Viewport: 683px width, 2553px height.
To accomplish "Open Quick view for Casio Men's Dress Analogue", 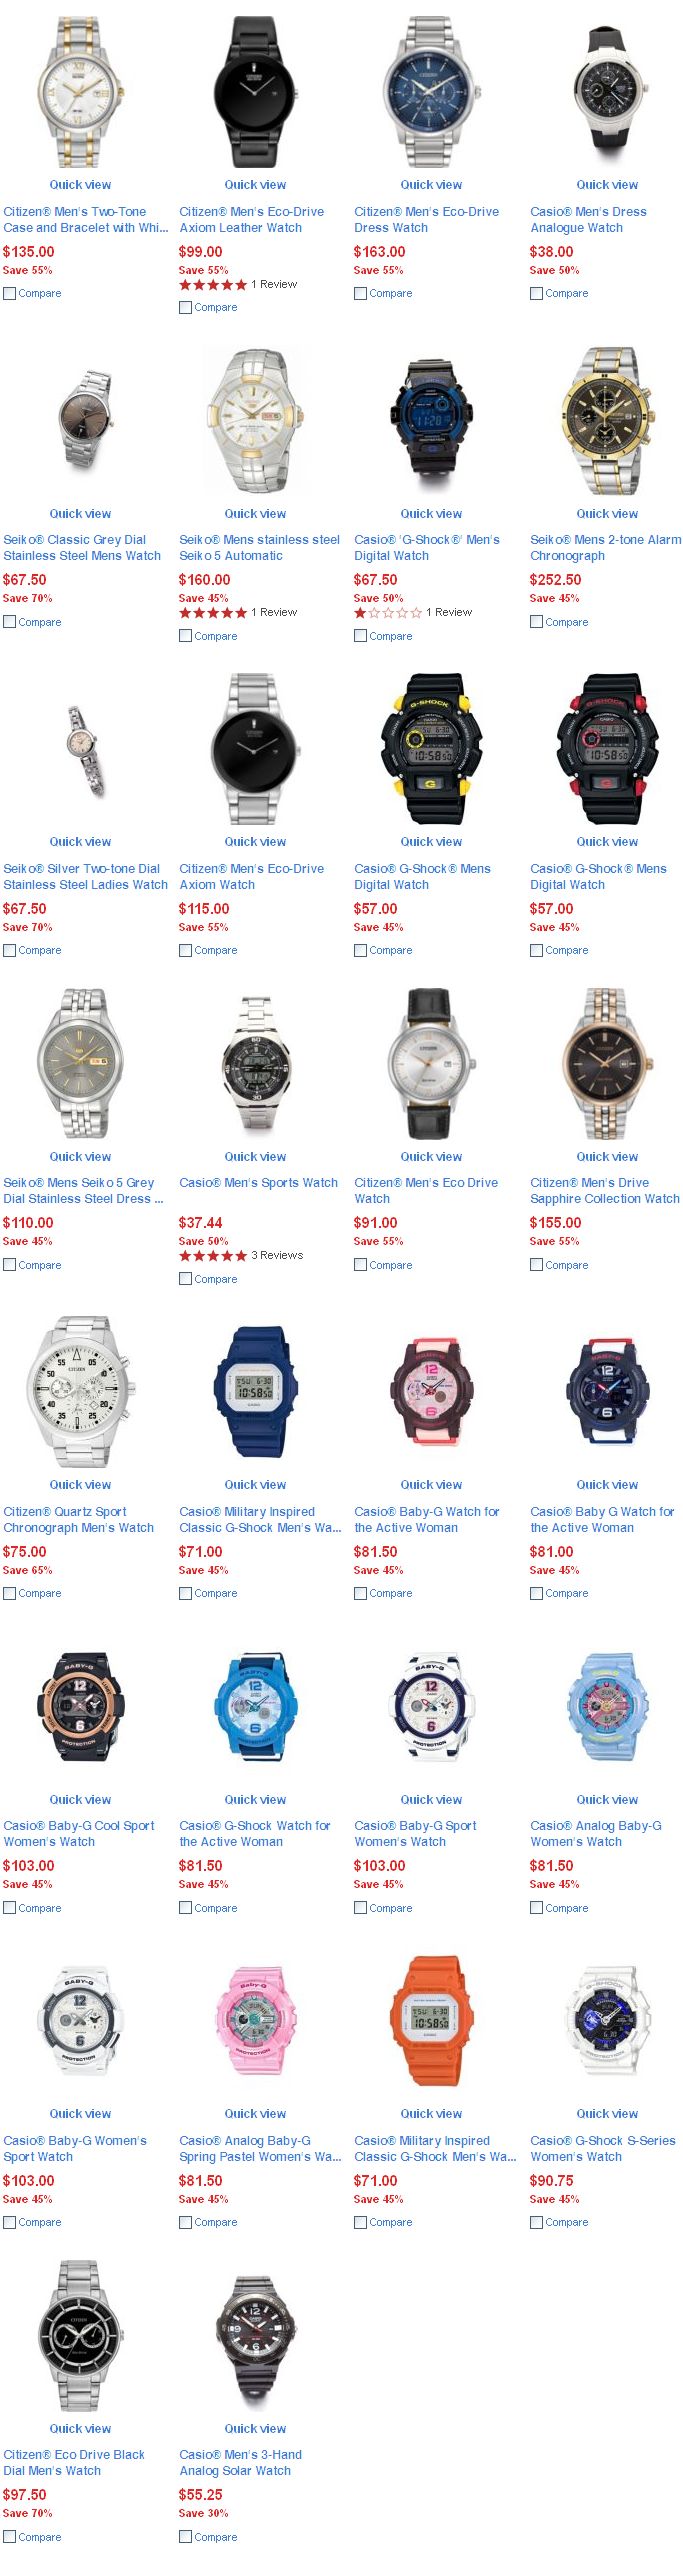I will click(x=607, y=185).
